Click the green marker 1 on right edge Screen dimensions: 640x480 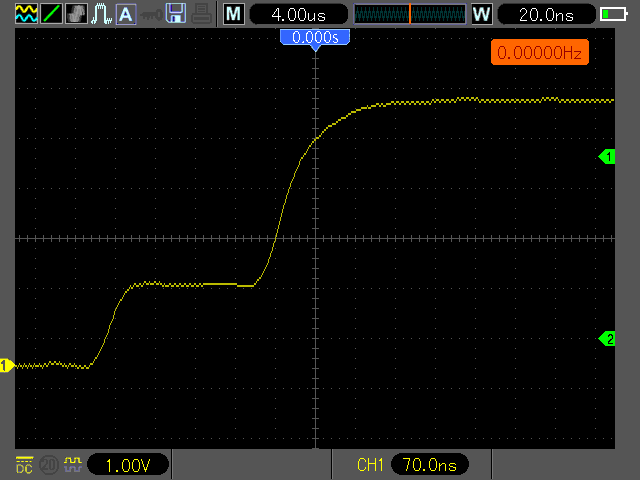tap(607, 157)
